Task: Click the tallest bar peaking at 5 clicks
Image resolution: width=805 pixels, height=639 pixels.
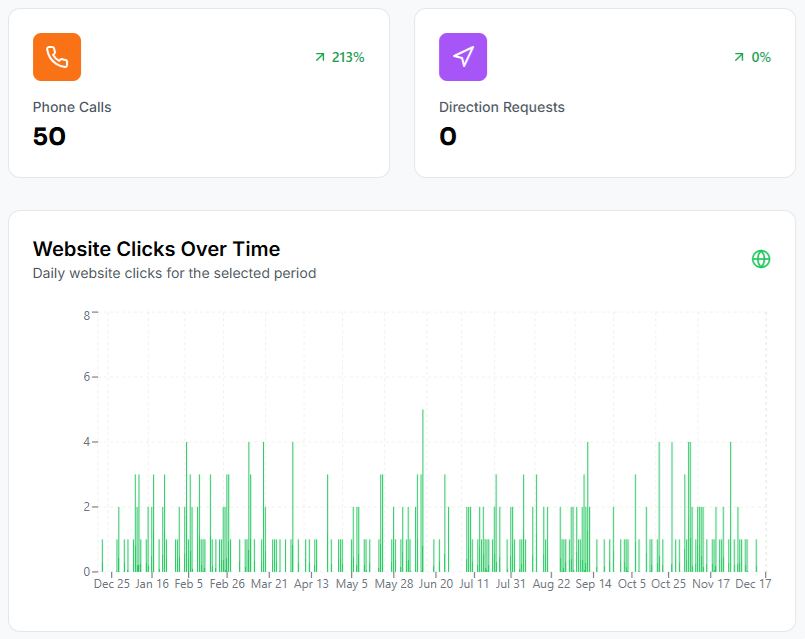Action: pyautogui.click(x=423, y=490)
